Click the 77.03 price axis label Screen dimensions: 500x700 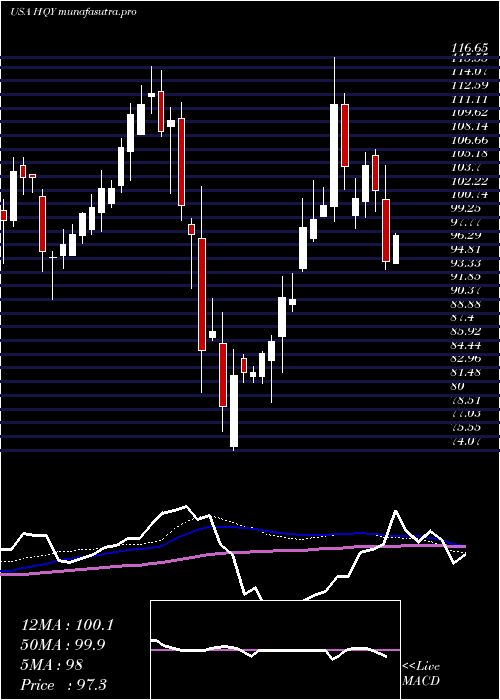click(467, 414)
